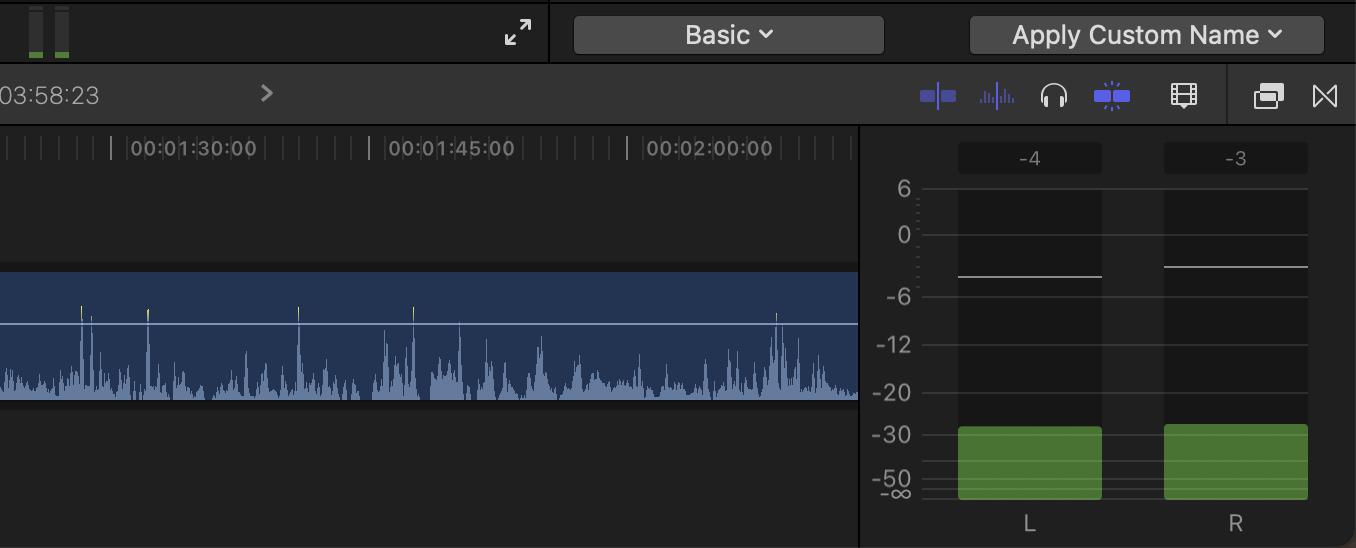Viewport: 1356px width, 548px height.
Task: Click the R channel label
Action: [1236, 523]
